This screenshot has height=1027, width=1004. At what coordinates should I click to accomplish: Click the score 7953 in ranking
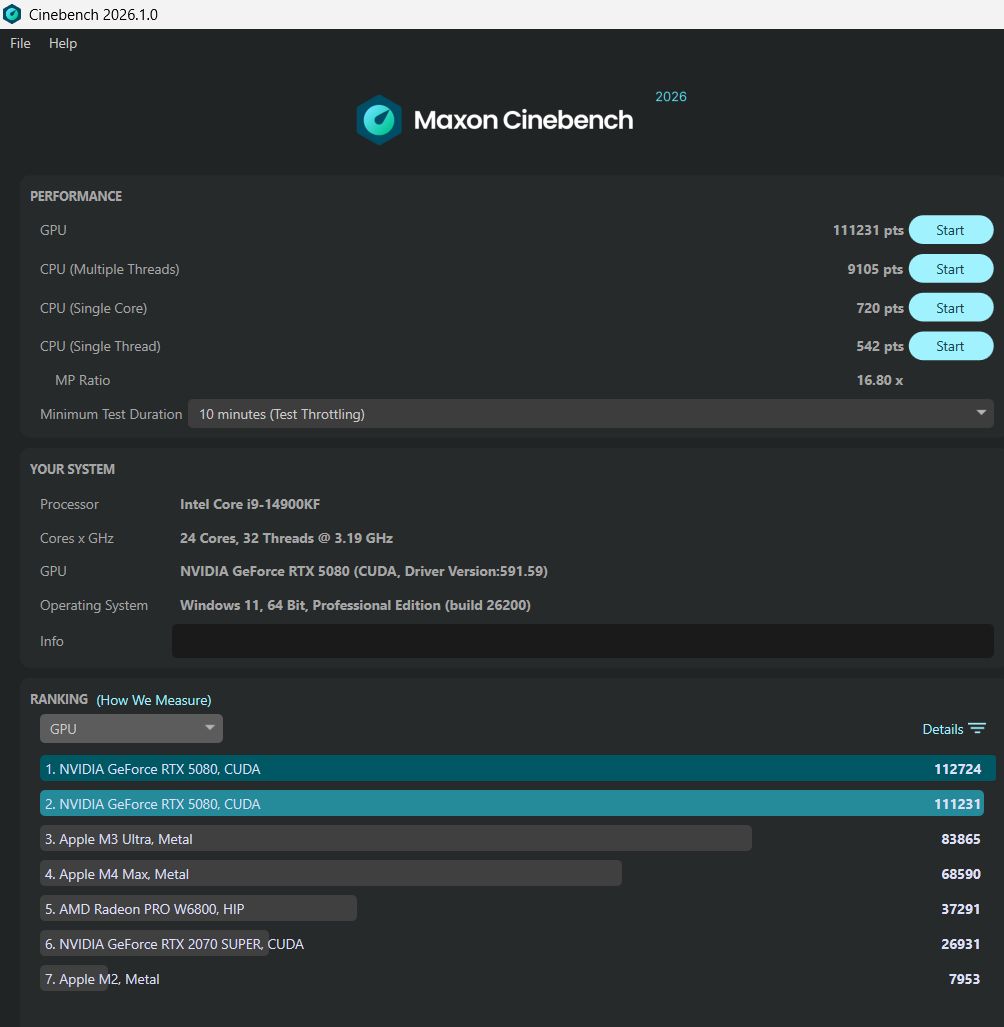(964, 979)
